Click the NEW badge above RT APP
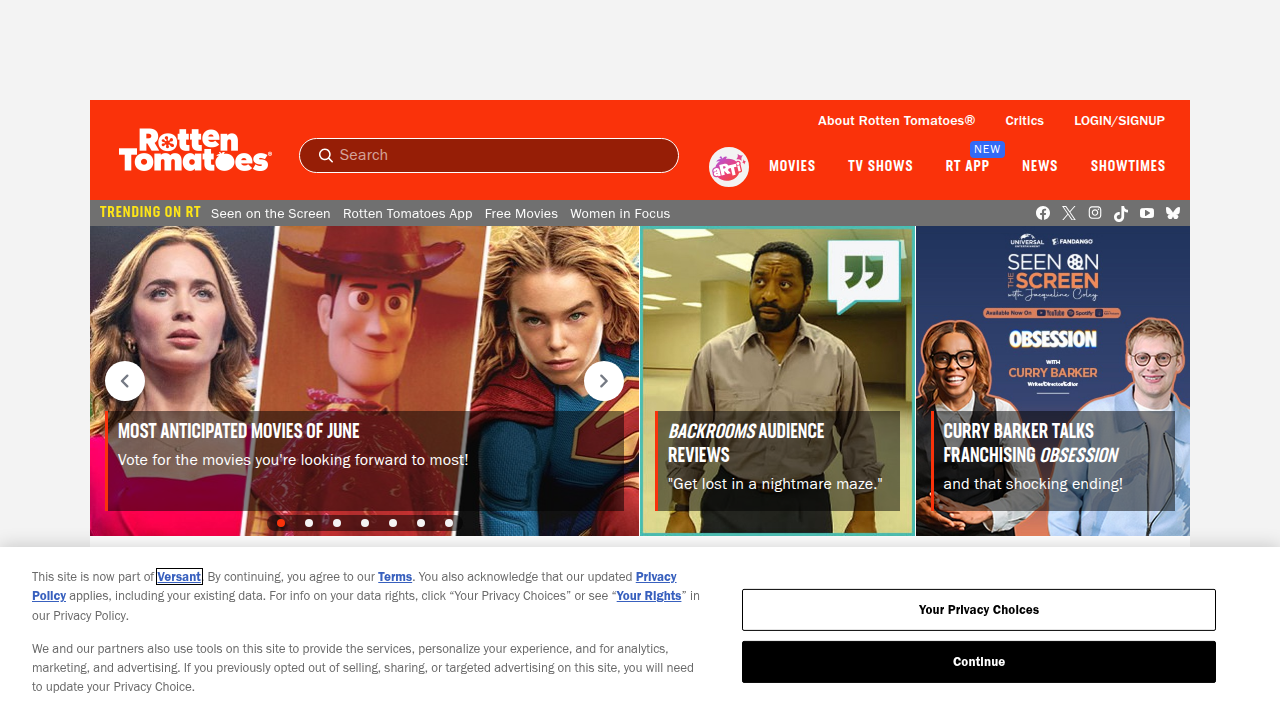Viewport: 1280px width, 720px height. [987, 149]
